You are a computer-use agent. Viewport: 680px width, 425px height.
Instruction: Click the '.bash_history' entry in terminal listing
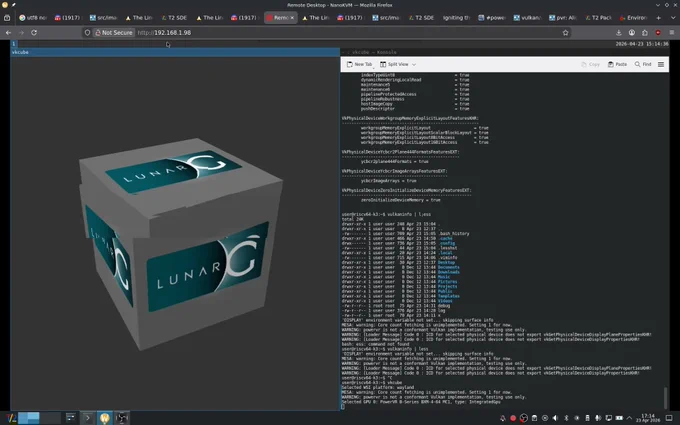pyautogui.click(x=454, y=233)
